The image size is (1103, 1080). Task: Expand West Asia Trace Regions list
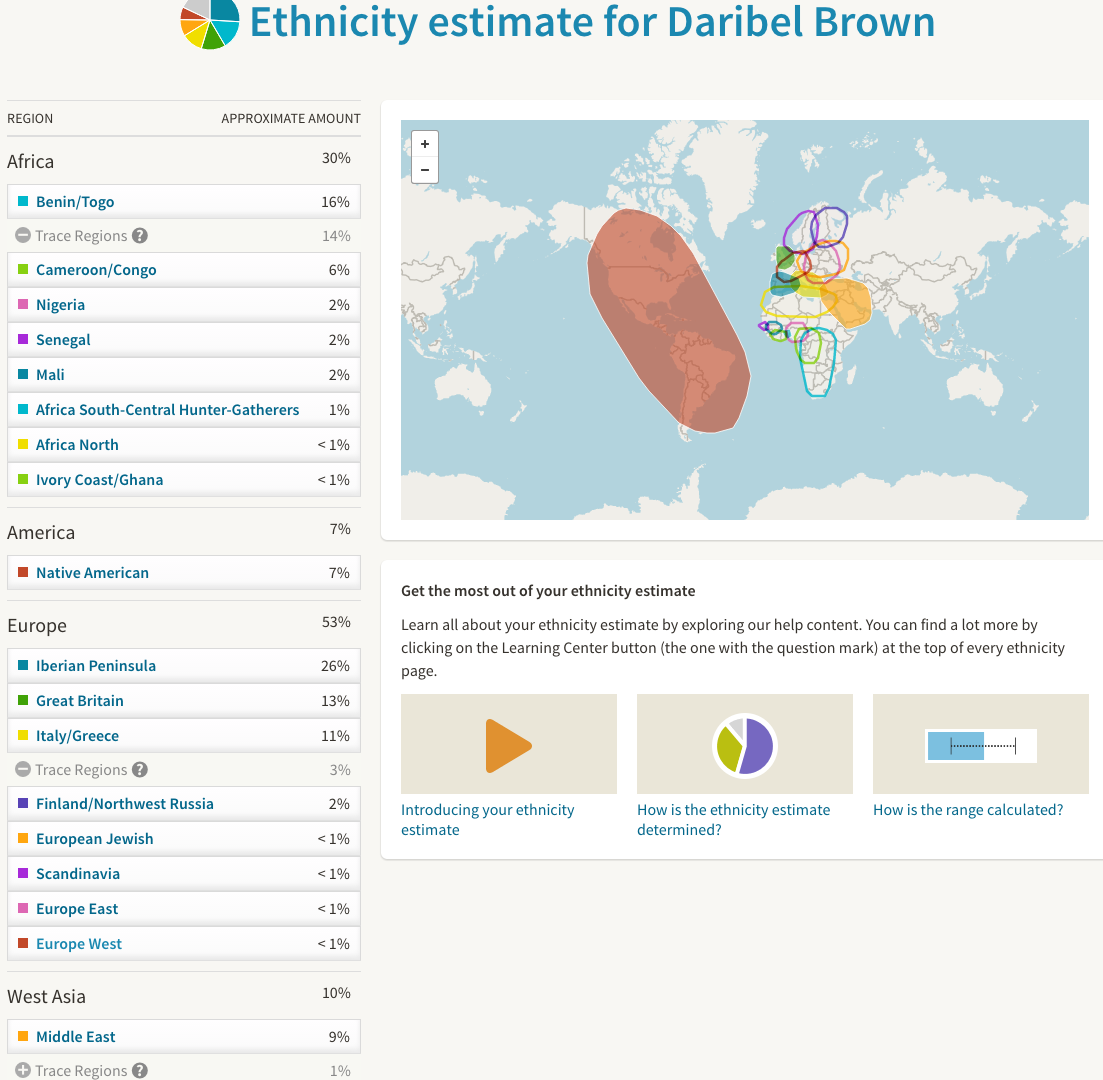[23, 1070]
